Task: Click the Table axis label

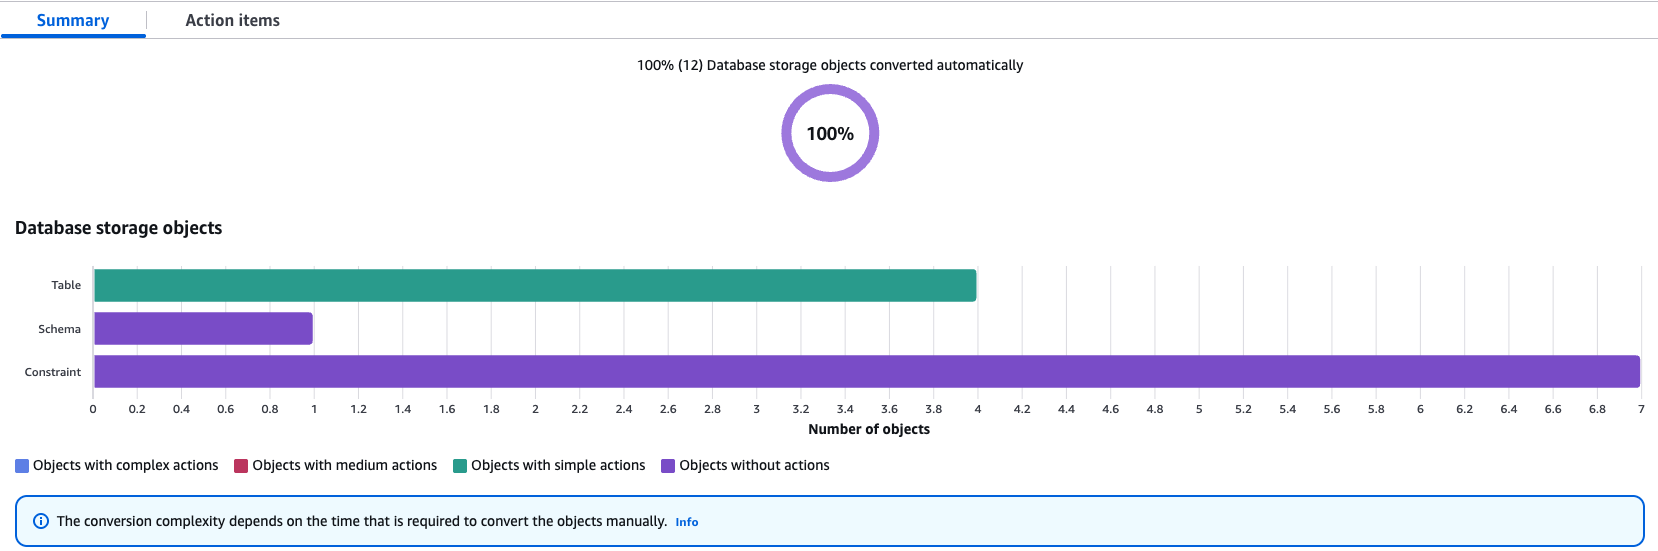Action: [x=66, y=285]
